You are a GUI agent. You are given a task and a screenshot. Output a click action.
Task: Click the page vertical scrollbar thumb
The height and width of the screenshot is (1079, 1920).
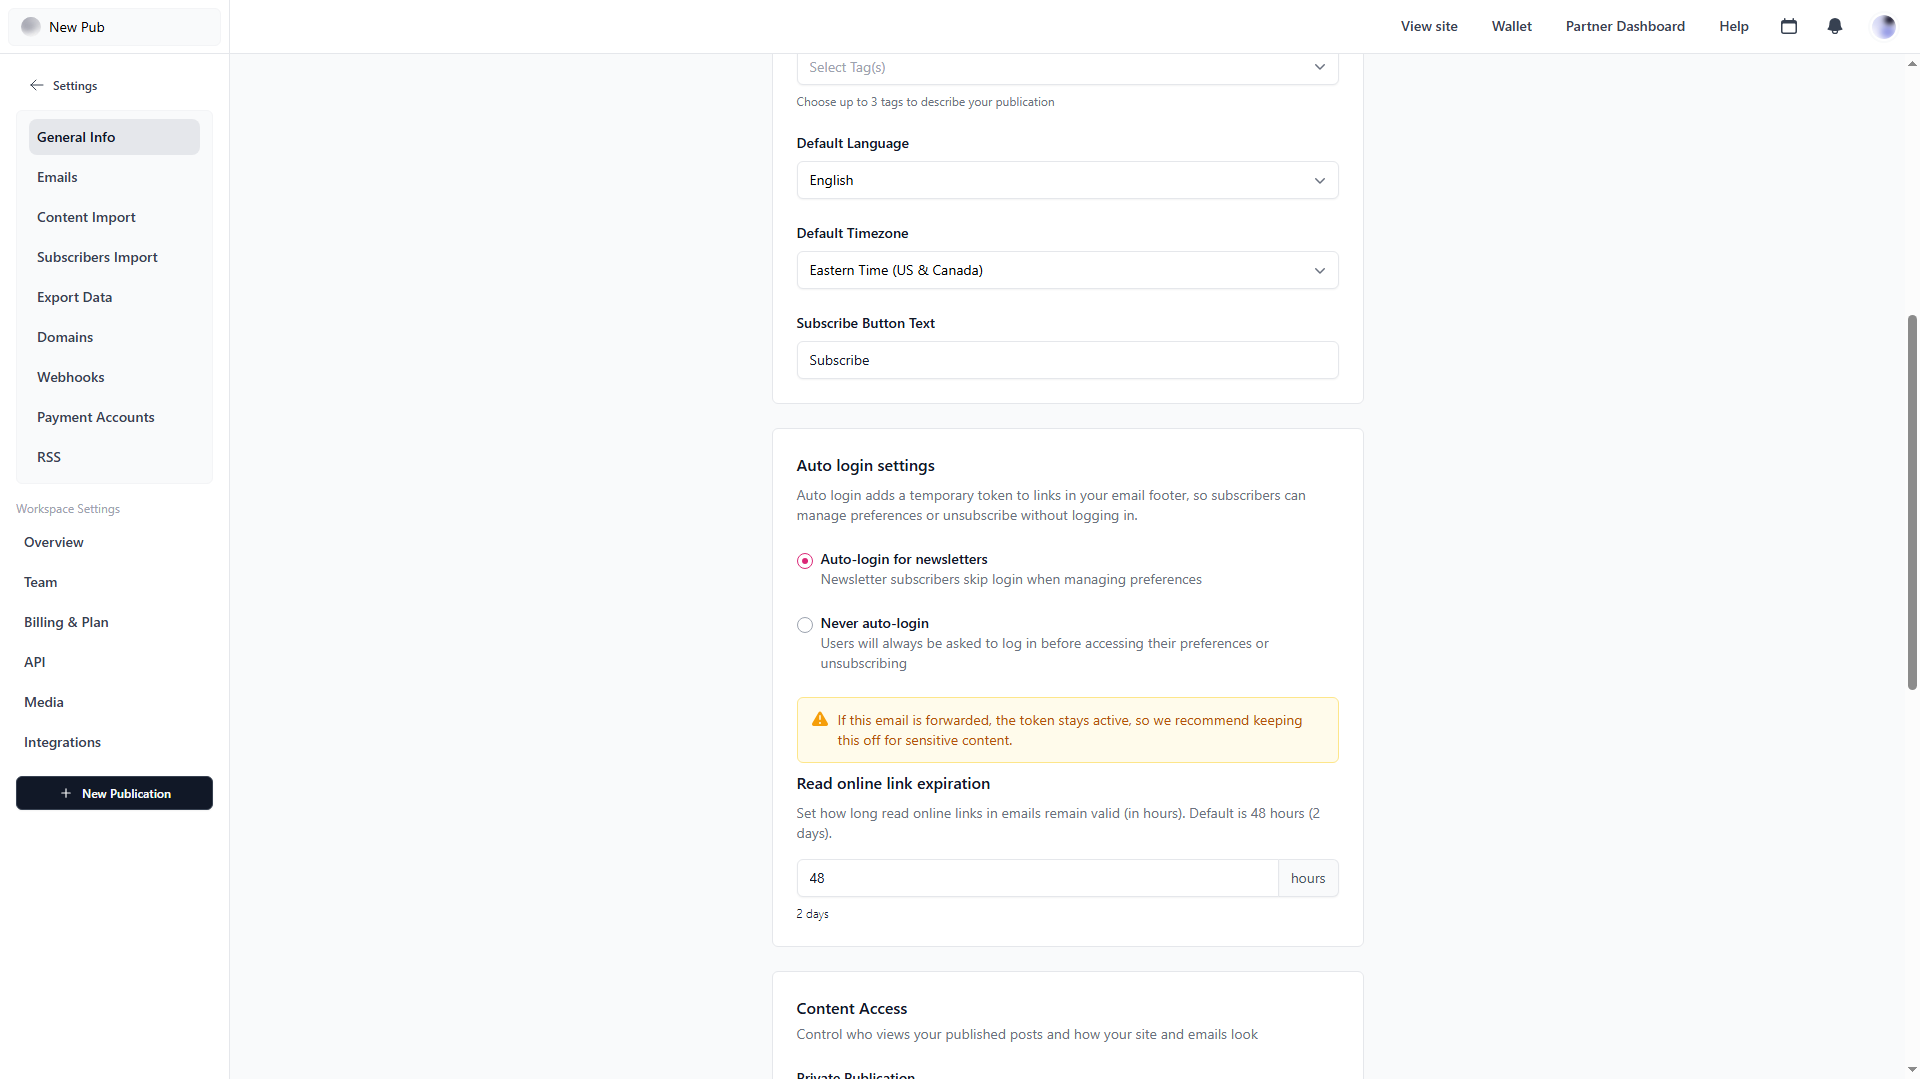click(1912, 502)
